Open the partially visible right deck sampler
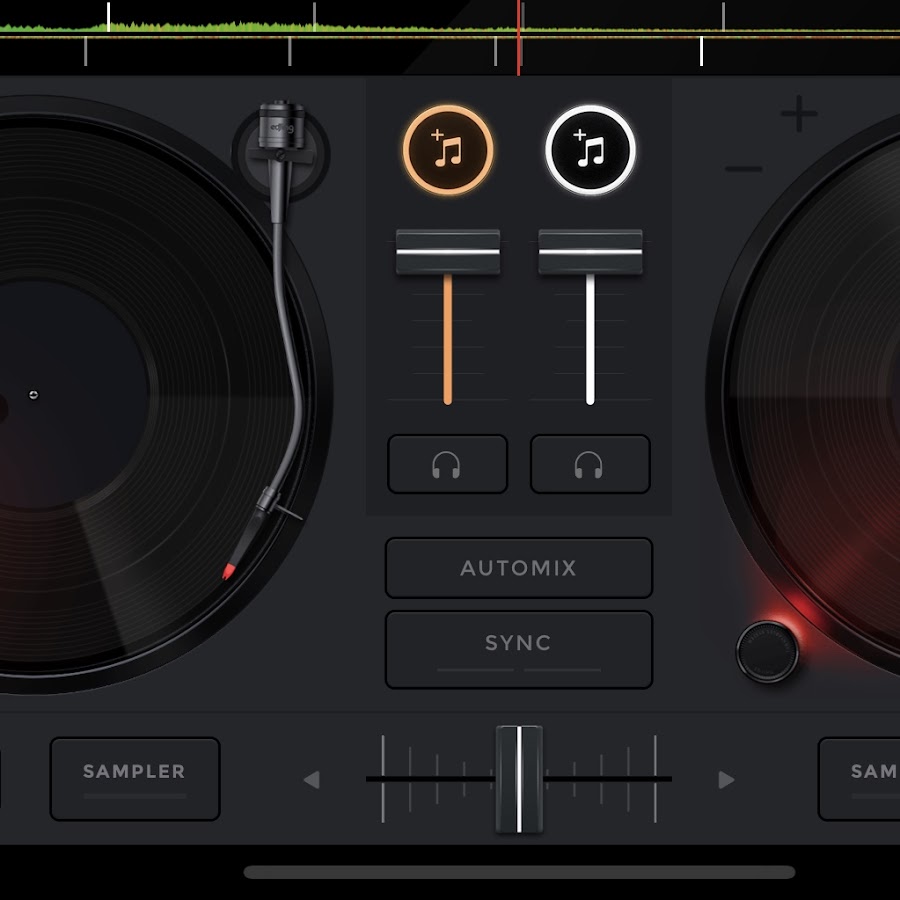Image resolution: width=900 pixels, height=900 pixels. point(859,779)
